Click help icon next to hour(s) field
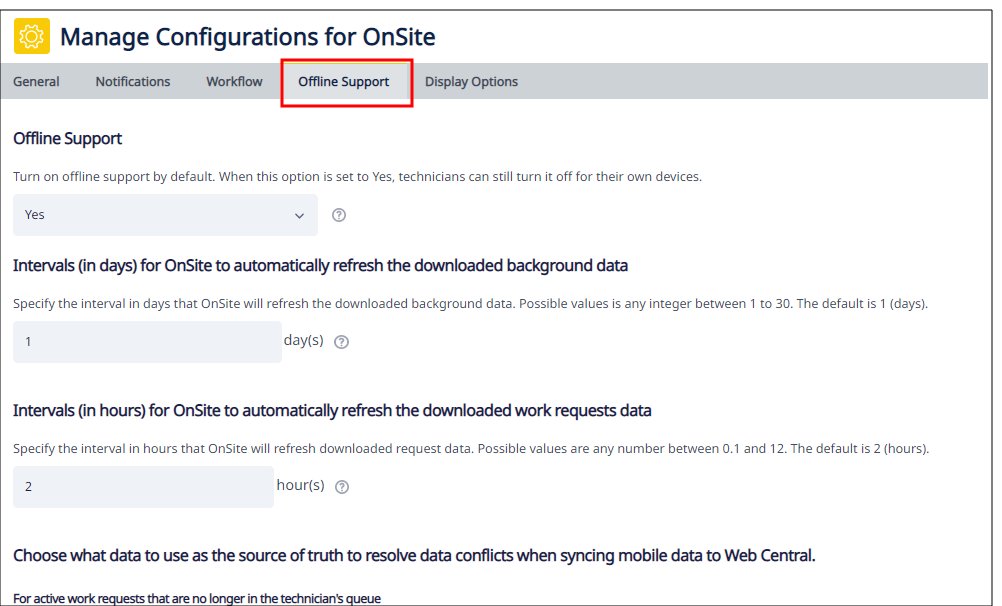1002x606 pixels. click(342, 487)
